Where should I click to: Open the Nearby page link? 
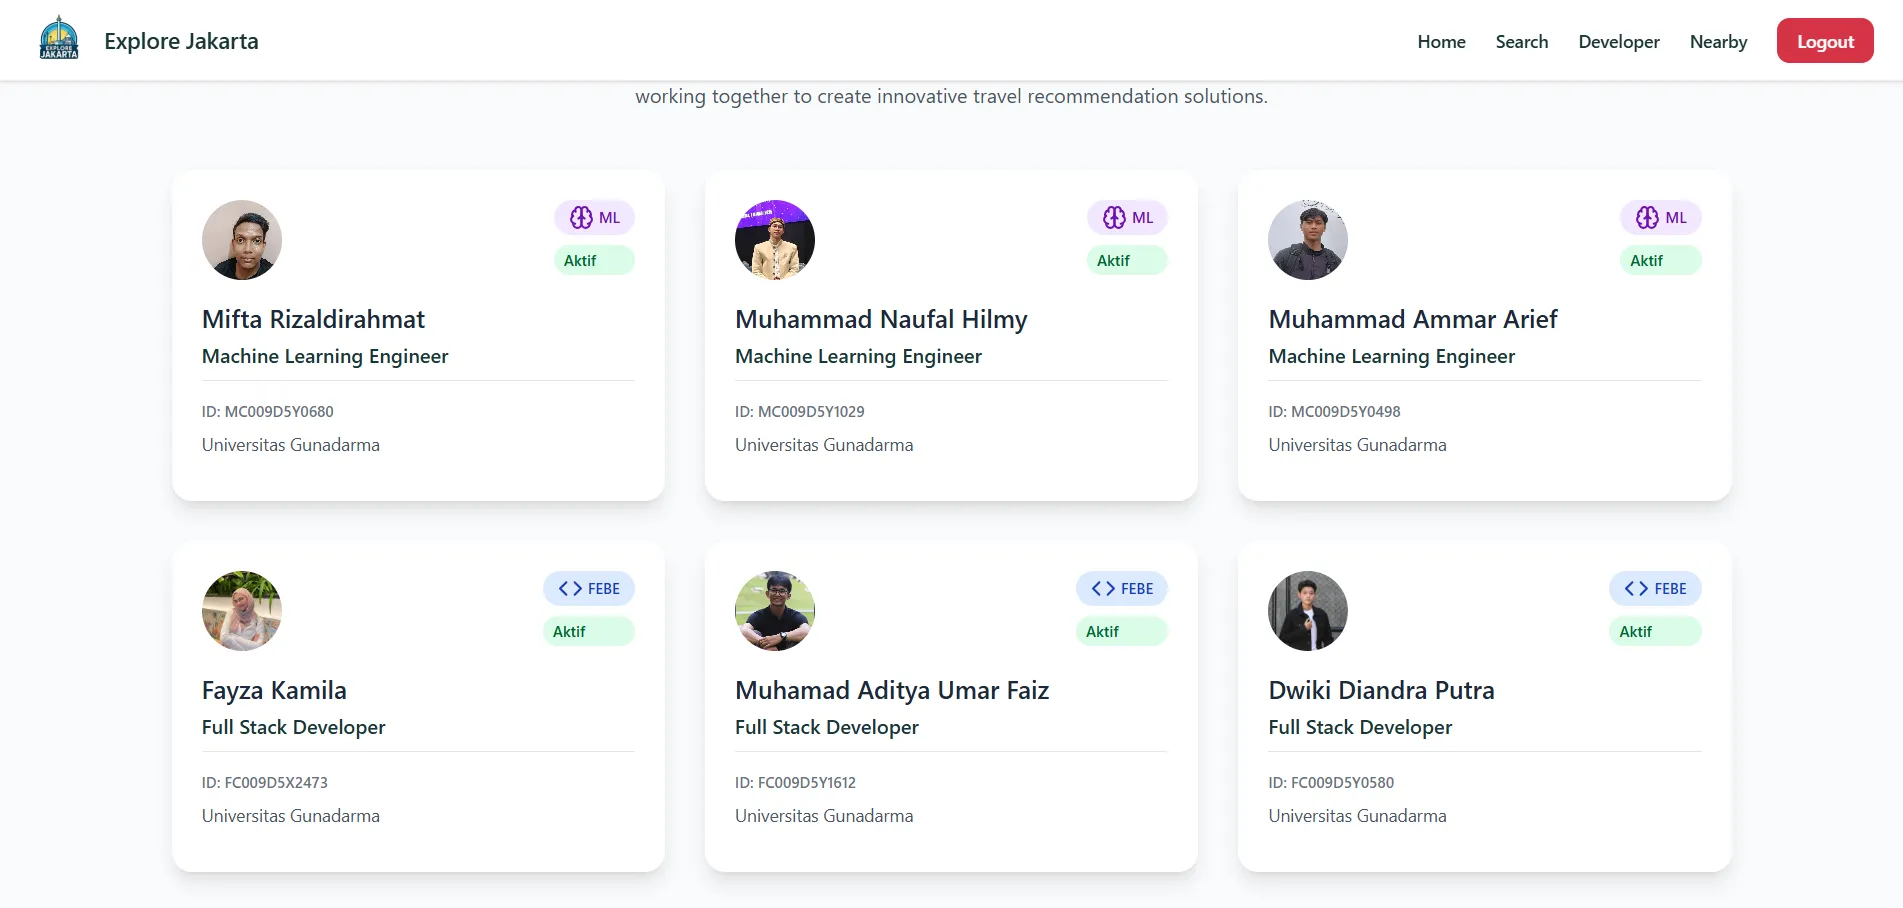click(x=1718, y=42)
